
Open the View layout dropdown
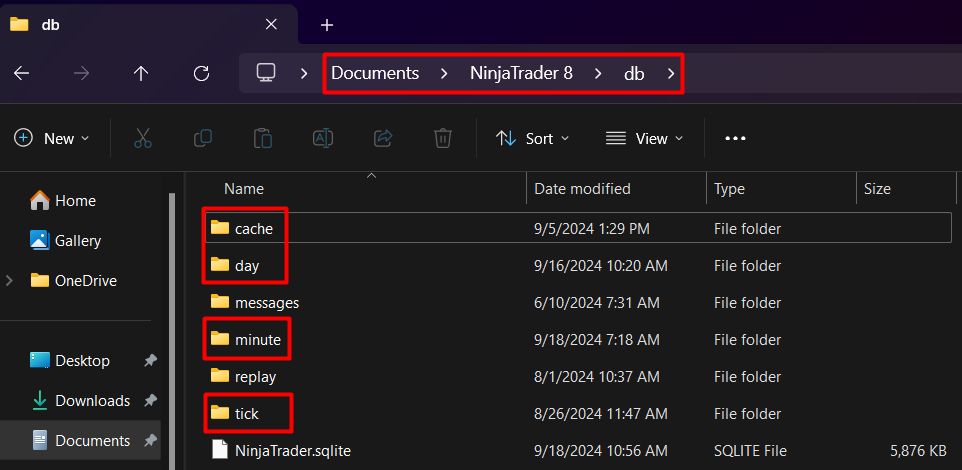[x=645, y=138]
